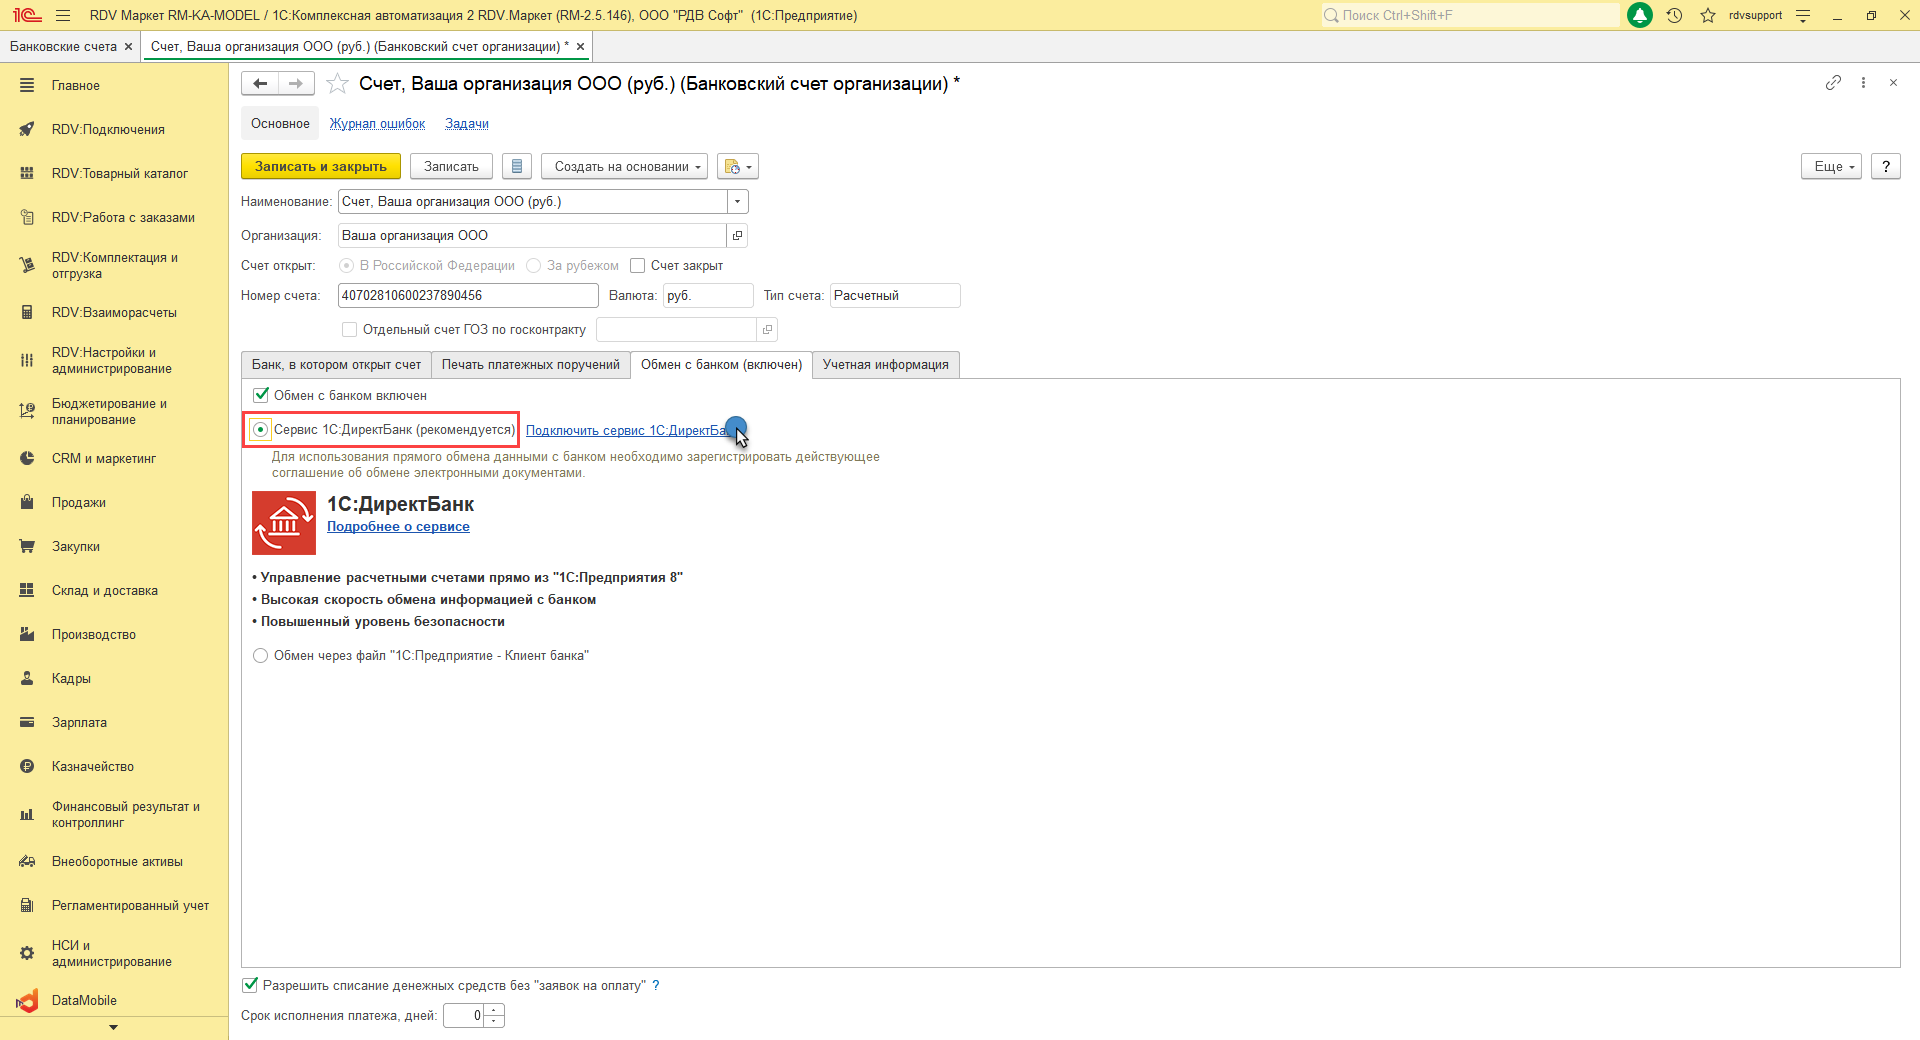Screen dimensions: 1920x1040
Task: Select Обмен через файл radio option
Action: pos(261,656)
